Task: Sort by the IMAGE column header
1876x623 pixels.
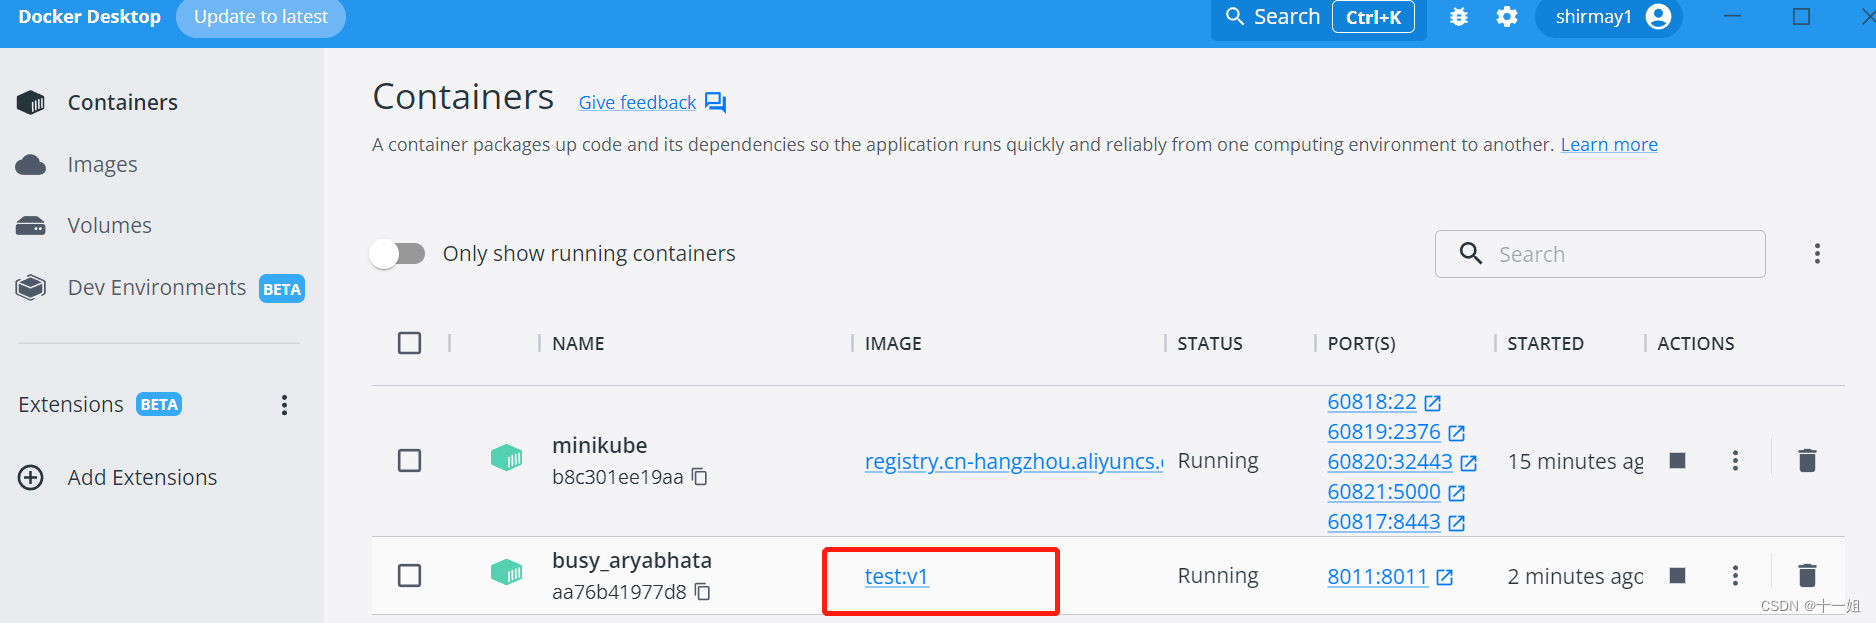Action: [x=893, y=344]
